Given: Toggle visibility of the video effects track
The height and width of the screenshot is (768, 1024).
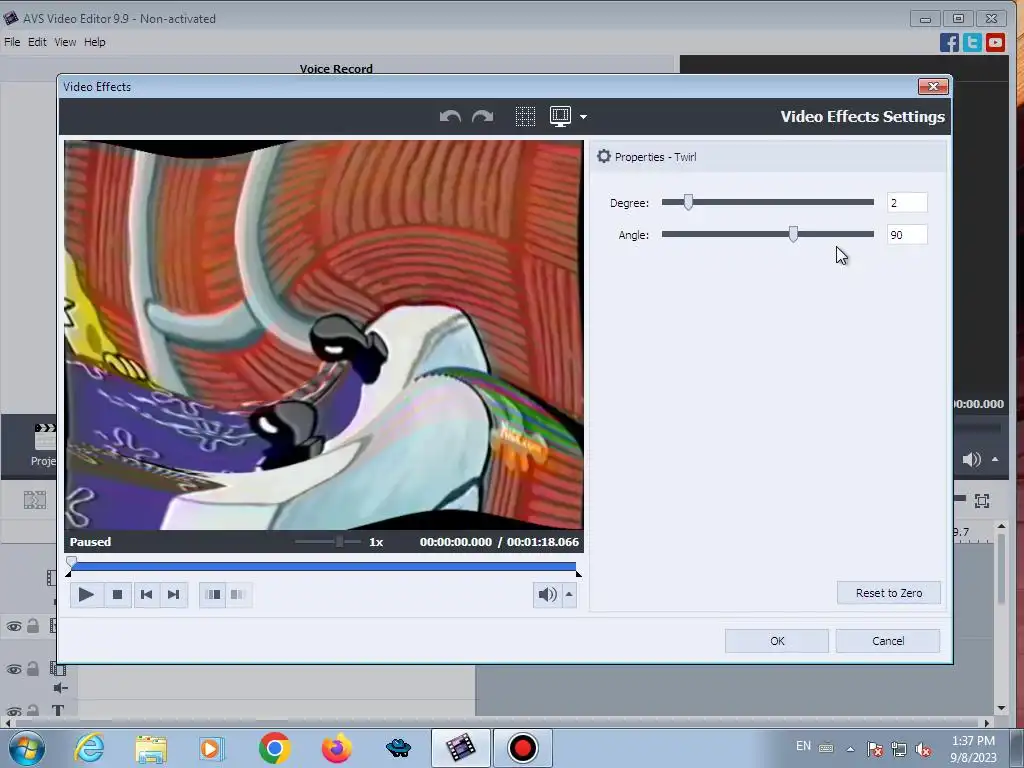Looking at the screenshot, I should pos(14,626).
